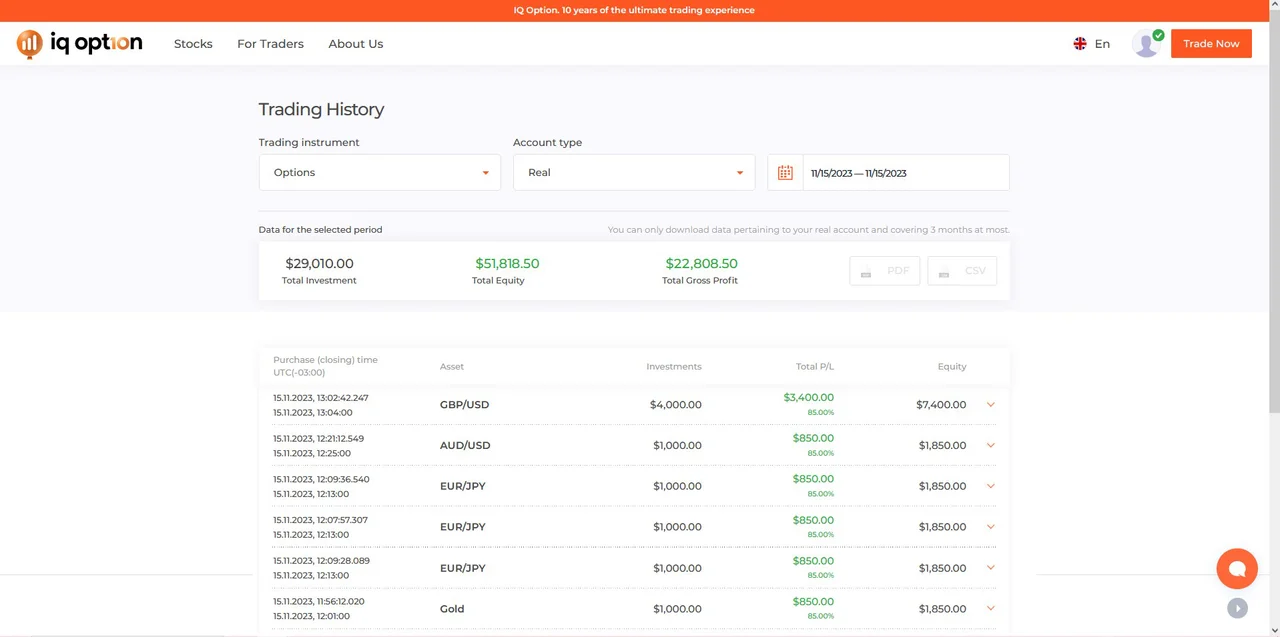Click the $7,400.00 equity value
The image size is (1280, 637).
941,405
